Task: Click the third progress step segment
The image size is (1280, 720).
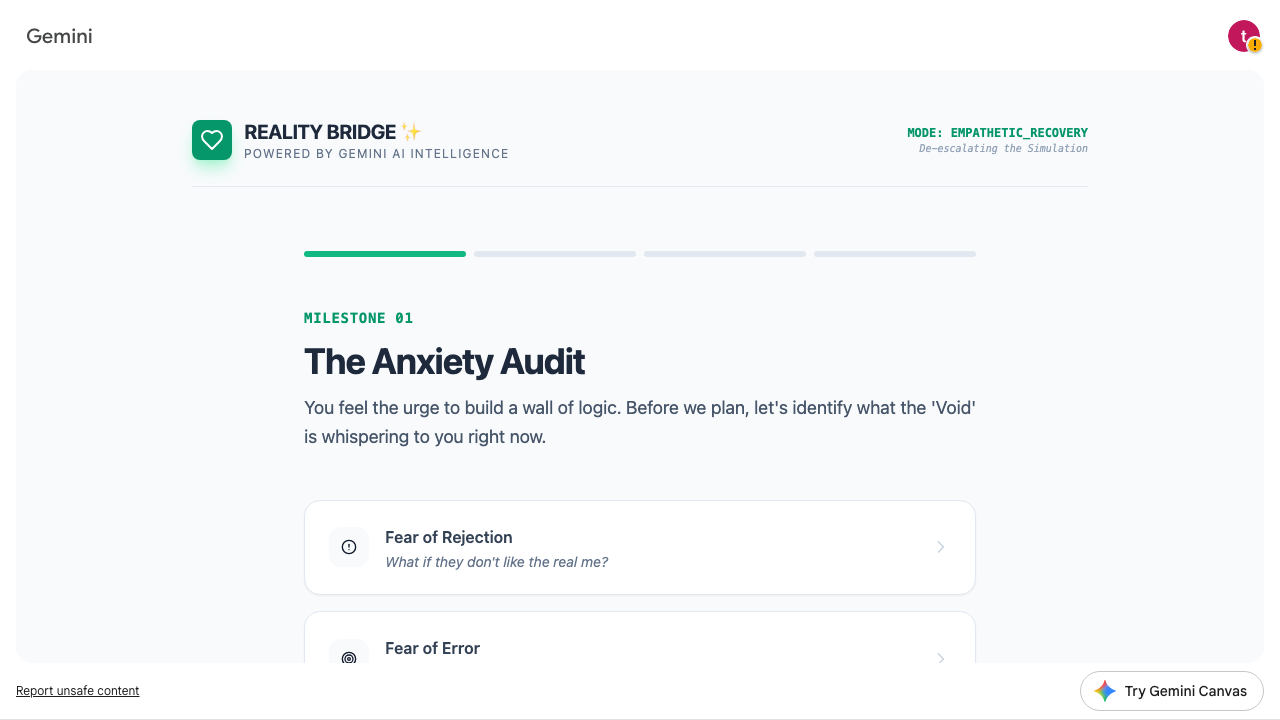Action: (725, 254)
